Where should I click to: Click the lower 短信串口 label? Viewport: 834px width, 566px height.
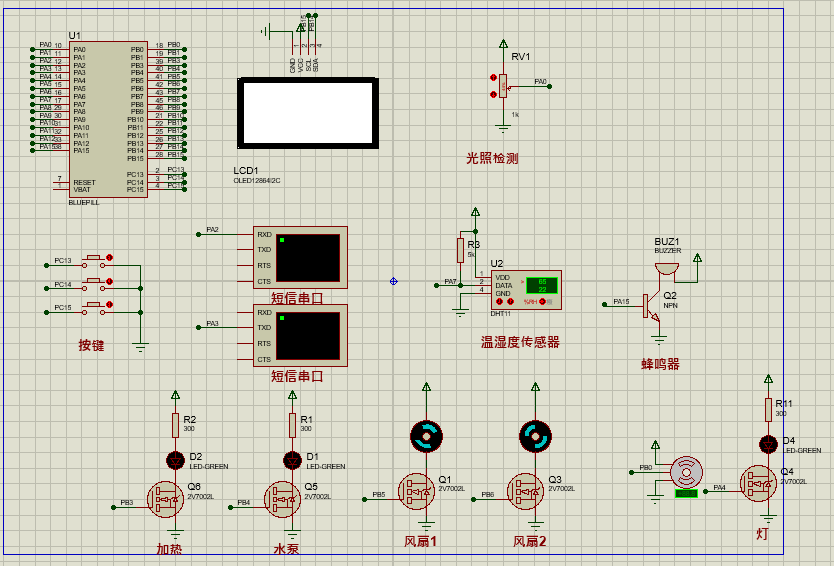pyautogui.click(x=297, y=377)
